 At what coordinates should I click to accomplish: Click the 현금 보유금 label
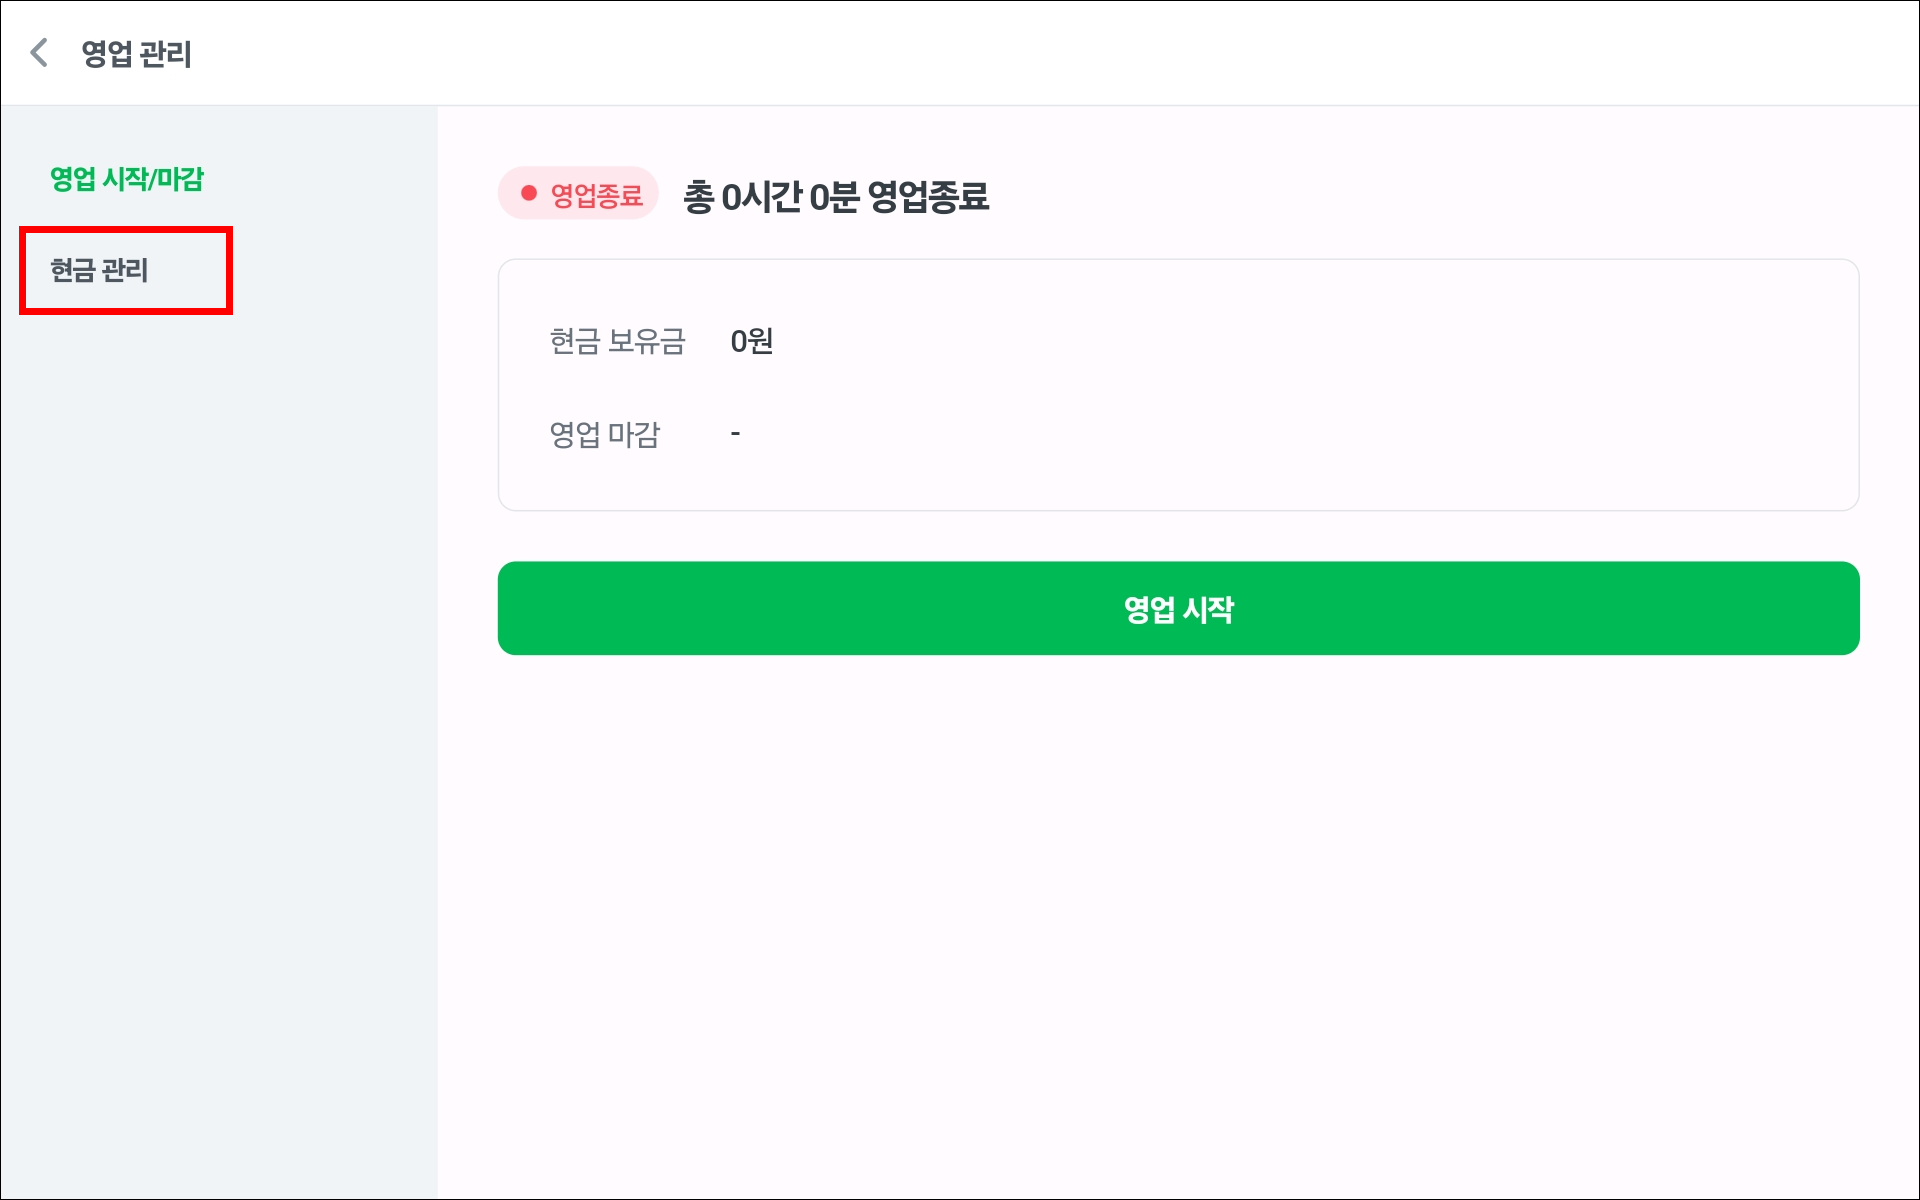point(617,341)
